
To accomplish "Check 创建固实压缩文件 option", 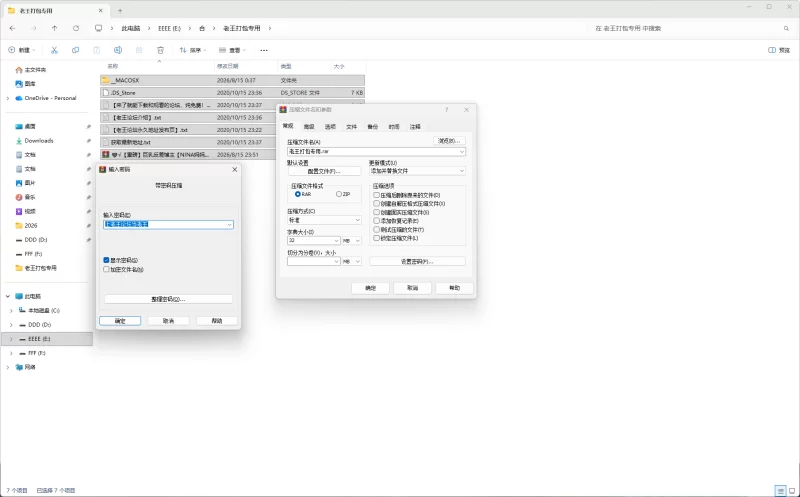I will (377, 212).
